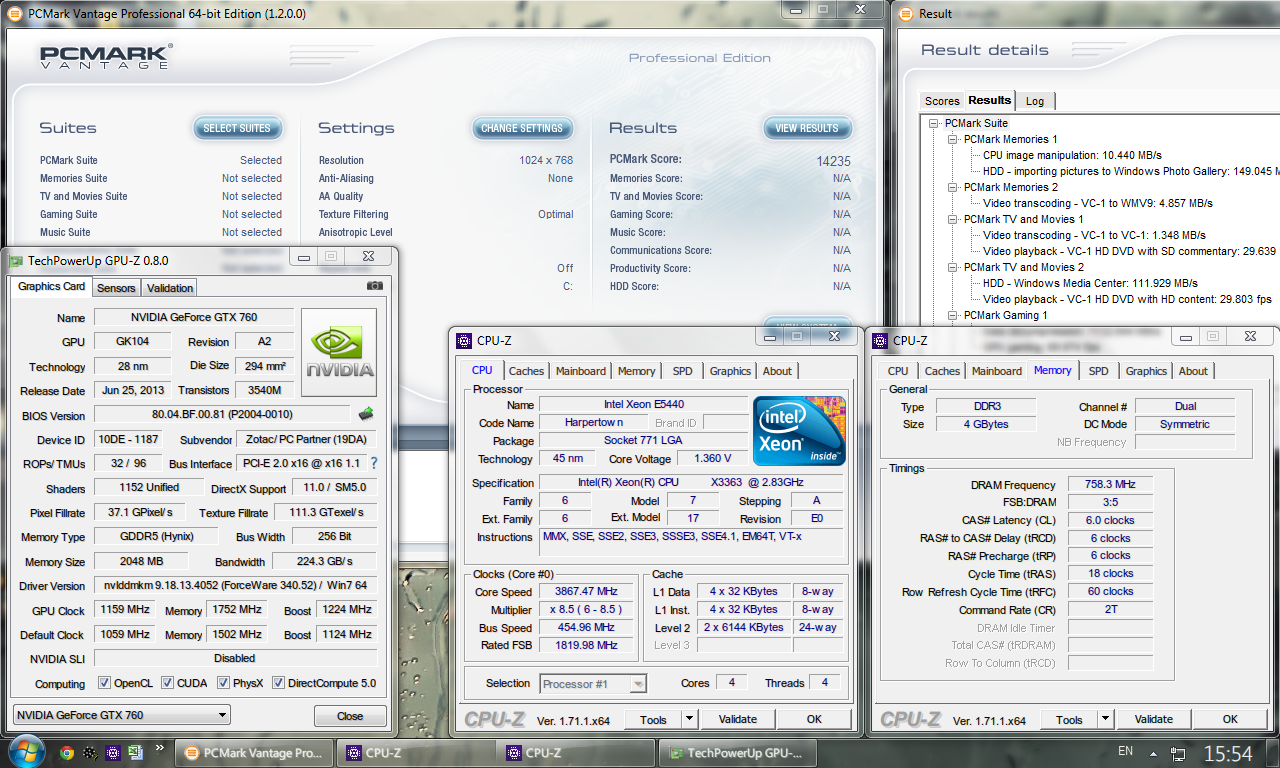Click the CHANGE SETTINGS button

[522, 128]
